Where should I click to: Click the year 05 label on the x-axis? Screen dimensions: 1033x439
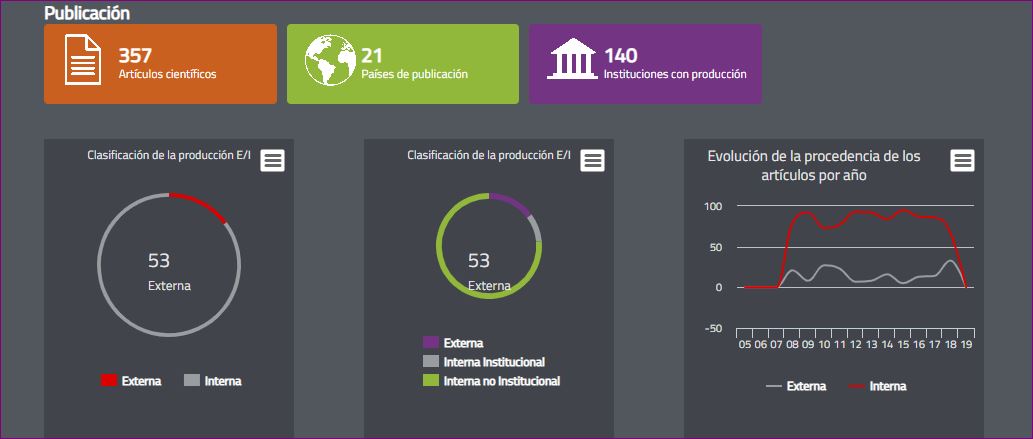744,344
